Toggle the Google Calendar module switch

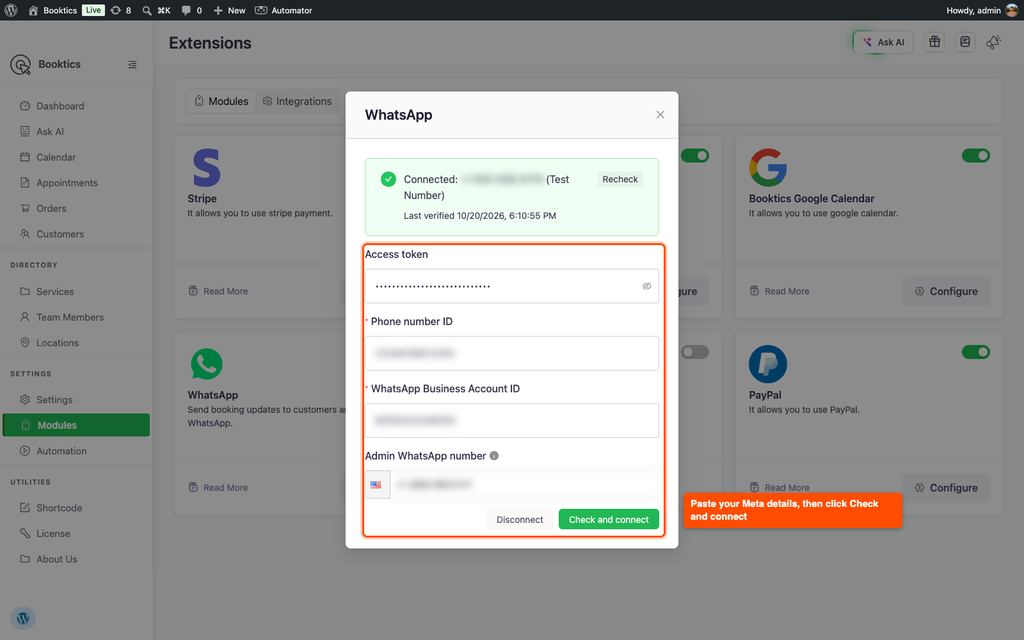(x=976, y=155)
